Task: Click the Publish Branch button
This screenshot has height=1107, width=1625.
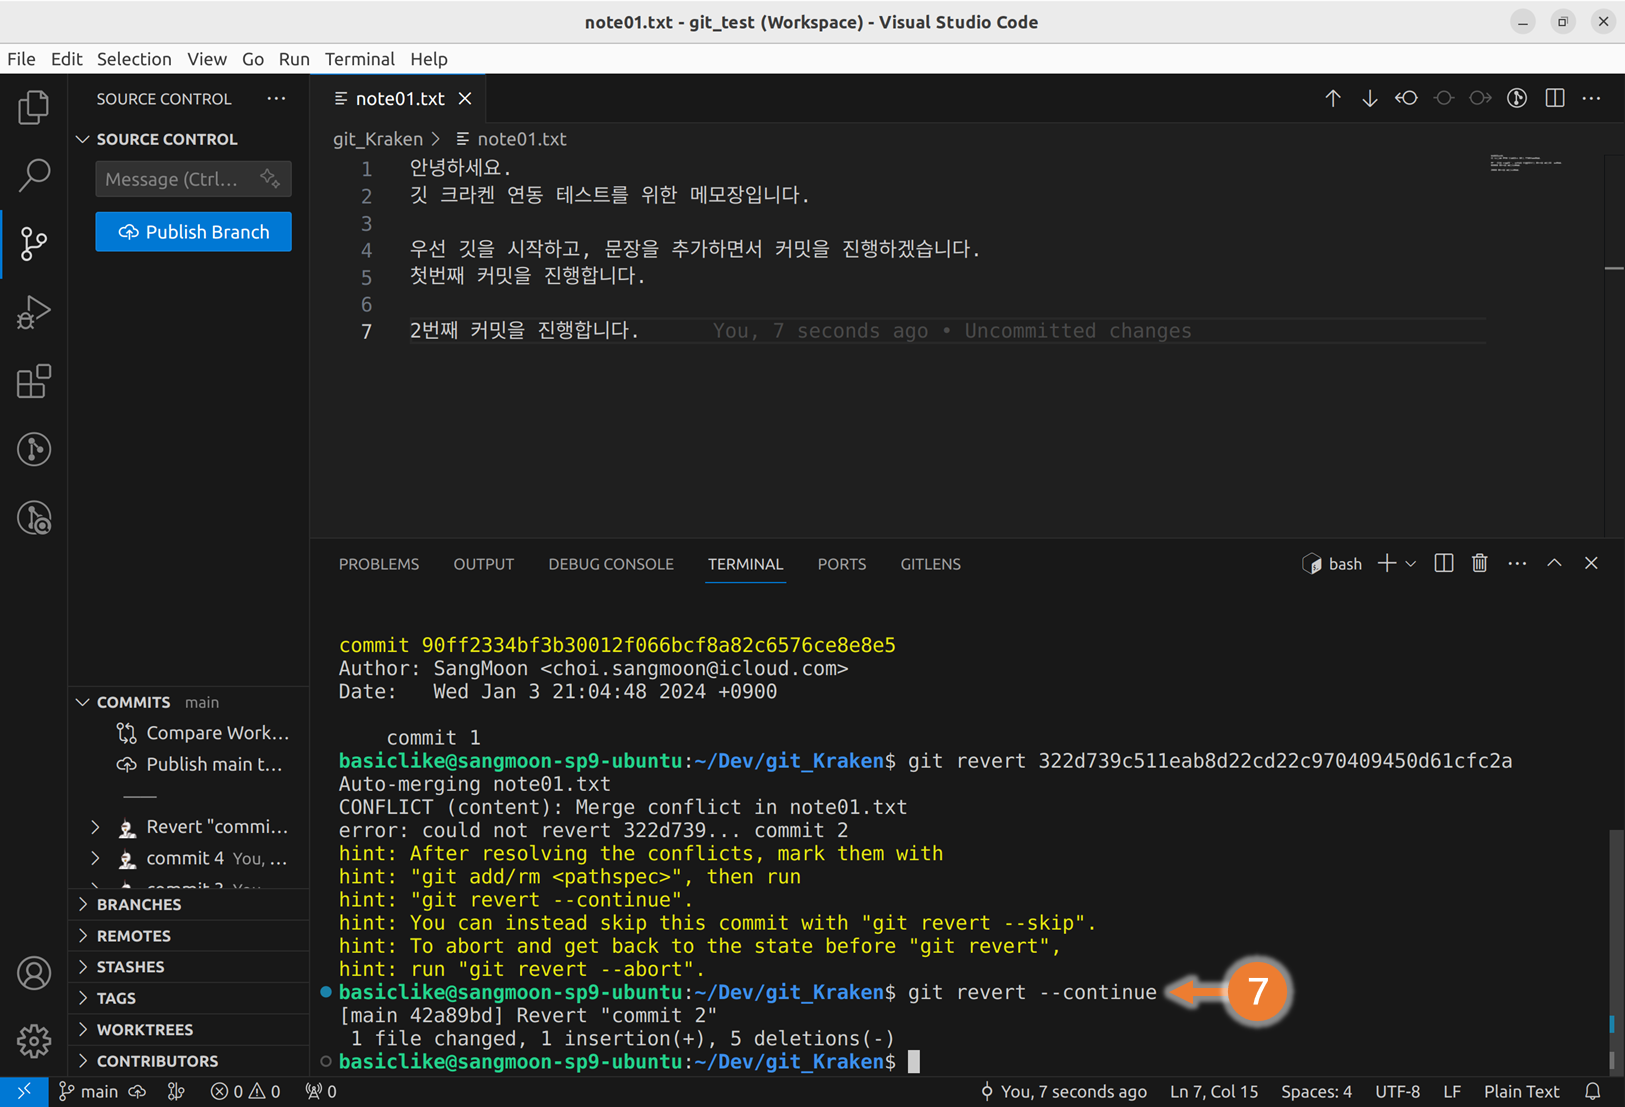Action: (194, 232)
